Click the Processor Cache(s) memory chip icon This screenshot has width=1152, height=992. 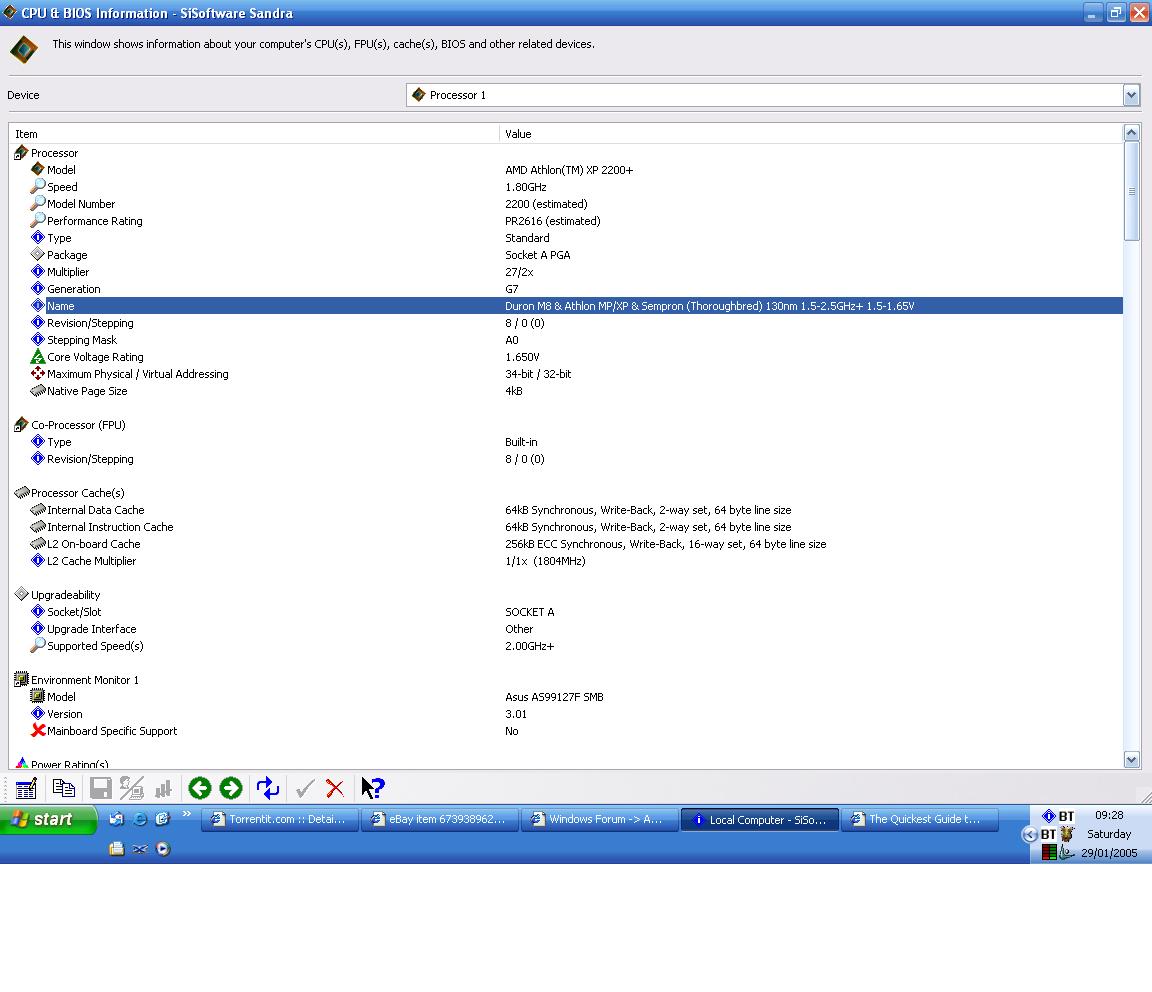21,492
